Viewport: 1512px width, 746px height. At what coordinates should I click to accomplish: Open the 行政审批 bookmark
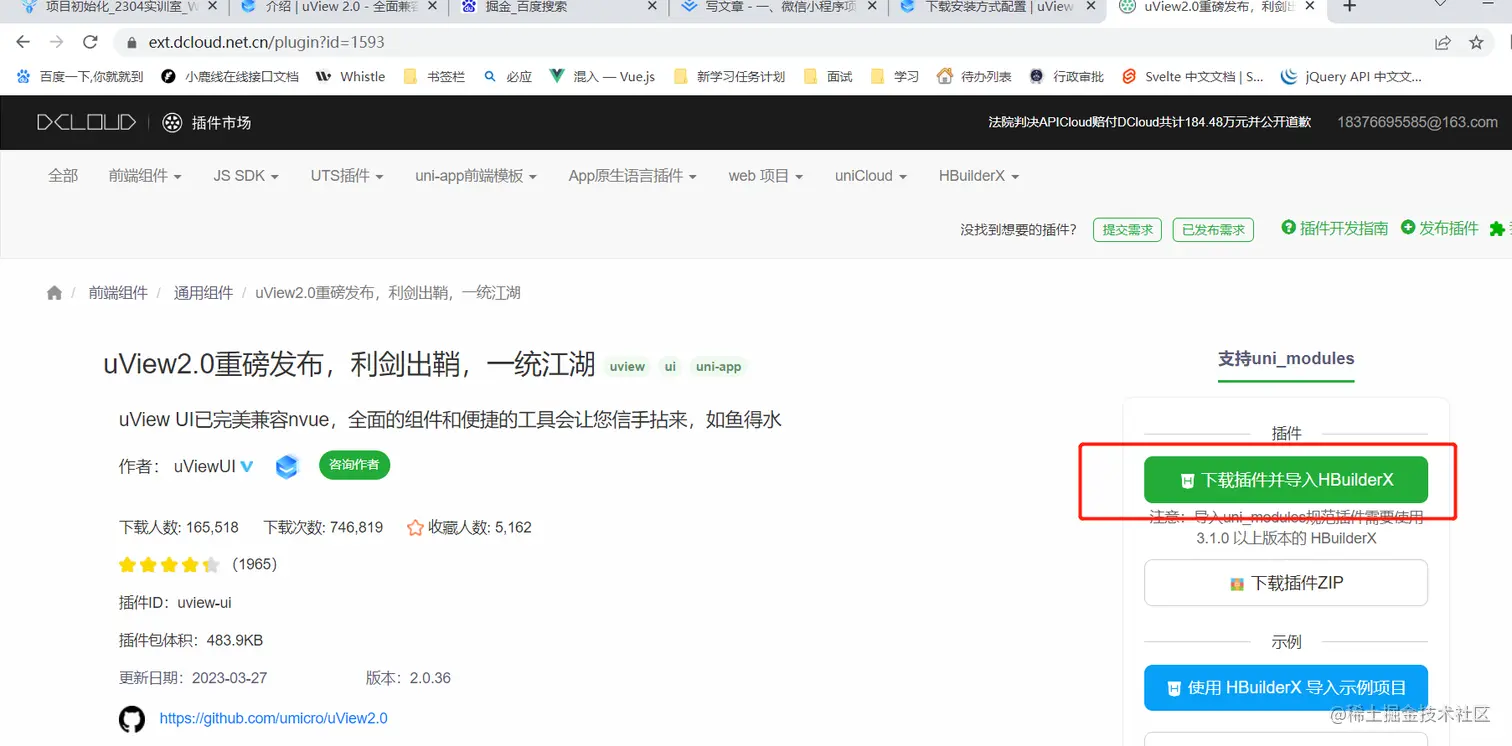pos(1066,76)
